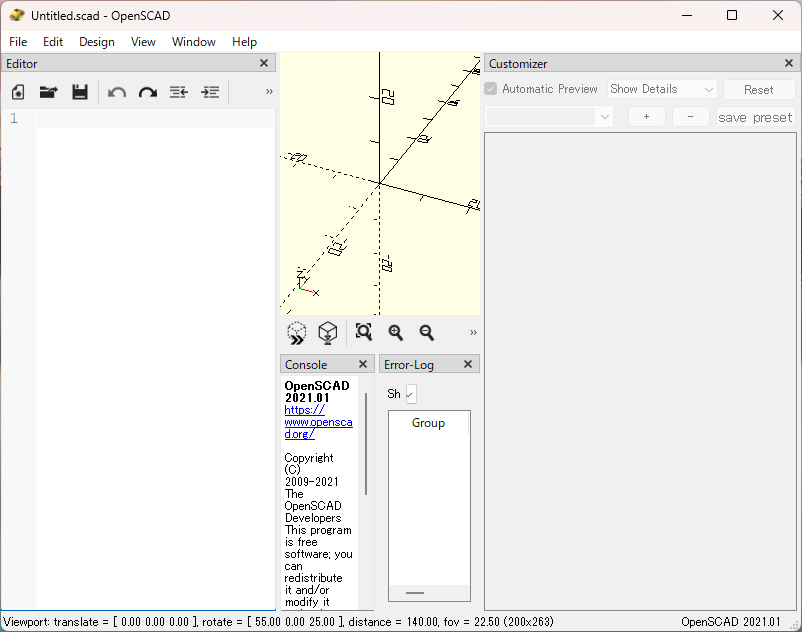Screen dimensions: 802x632
Task: Toggle the Sh checkbox in Error-Log
Action: click(411, 394)
